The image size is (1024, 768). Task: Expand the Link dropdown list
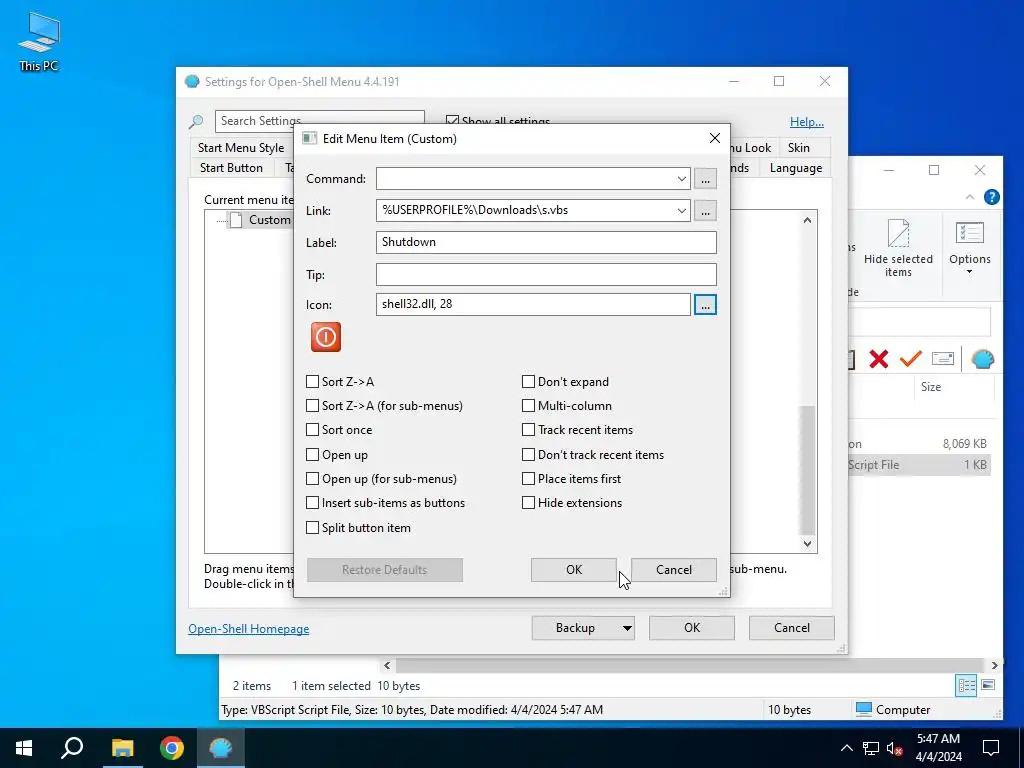(x=681, y=211)
